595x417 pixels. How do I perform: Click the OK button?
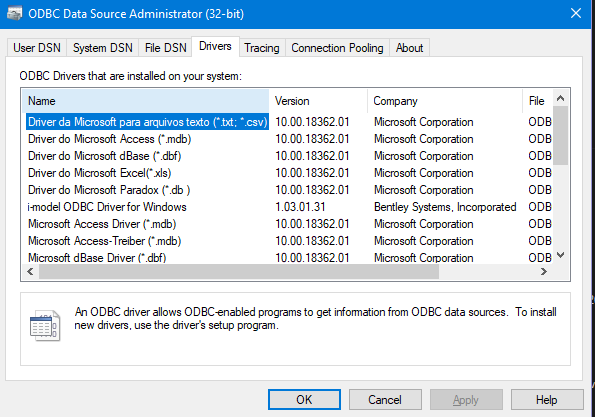(304, 400)
